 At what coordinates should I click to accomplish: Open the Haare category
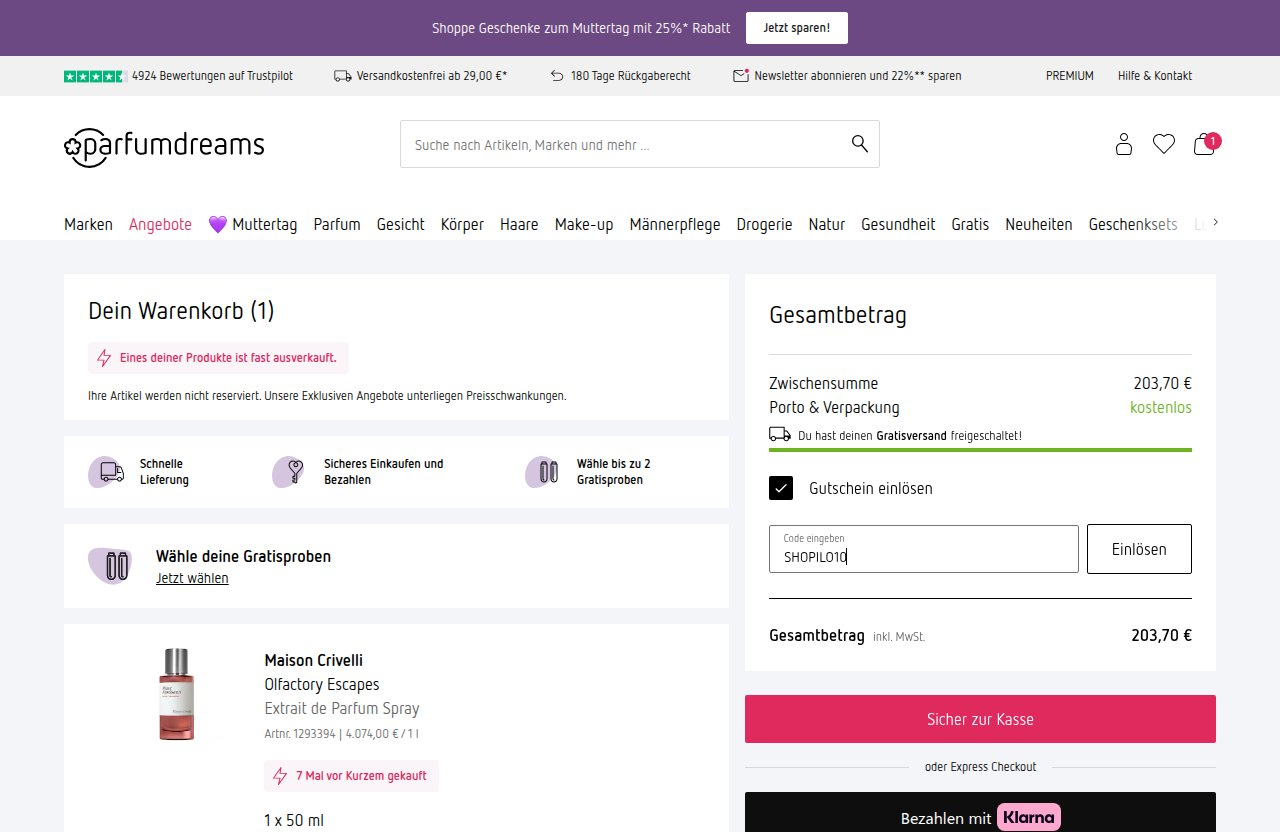click(519, 225)
